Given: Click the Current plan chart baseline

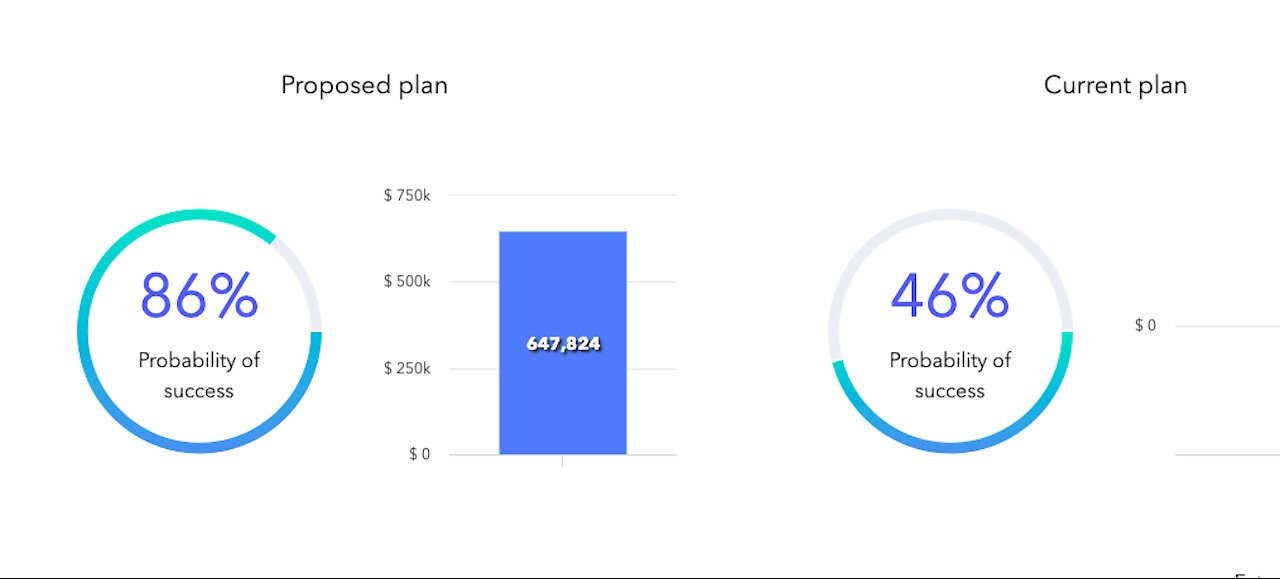Looking at the screenshot, I should coord(1227,455).
